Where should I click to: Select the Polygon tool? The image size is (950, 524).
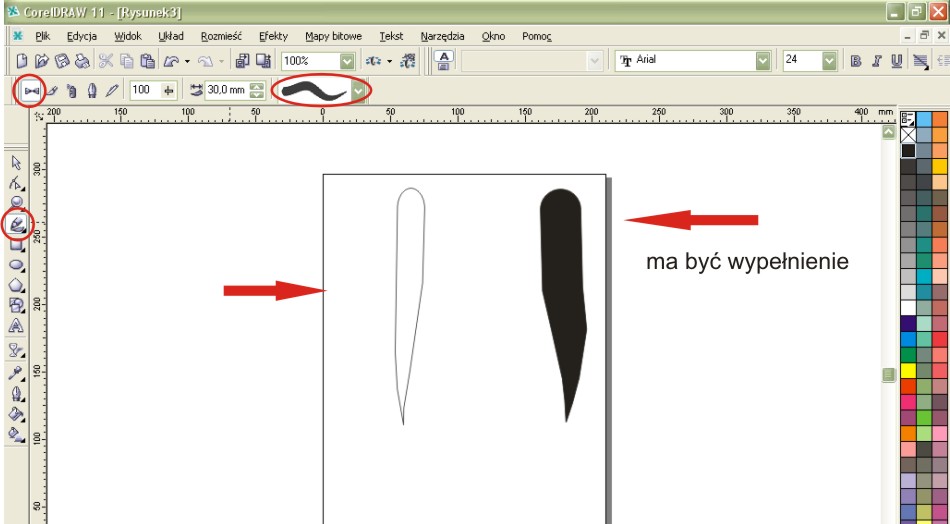(x=16, y=285)
